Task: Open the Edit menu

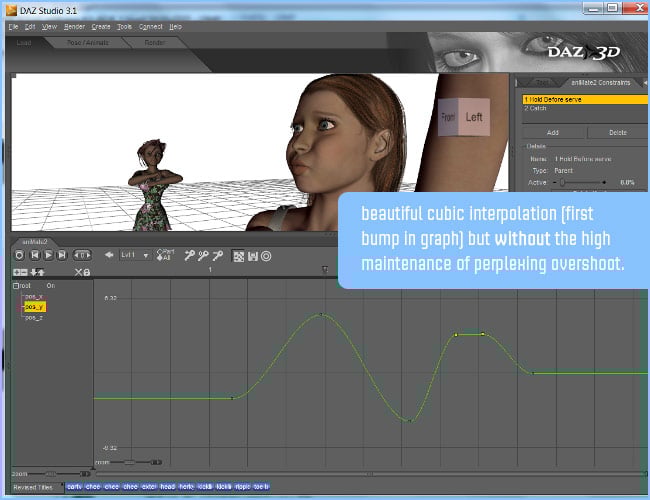Action: [30, 27]
